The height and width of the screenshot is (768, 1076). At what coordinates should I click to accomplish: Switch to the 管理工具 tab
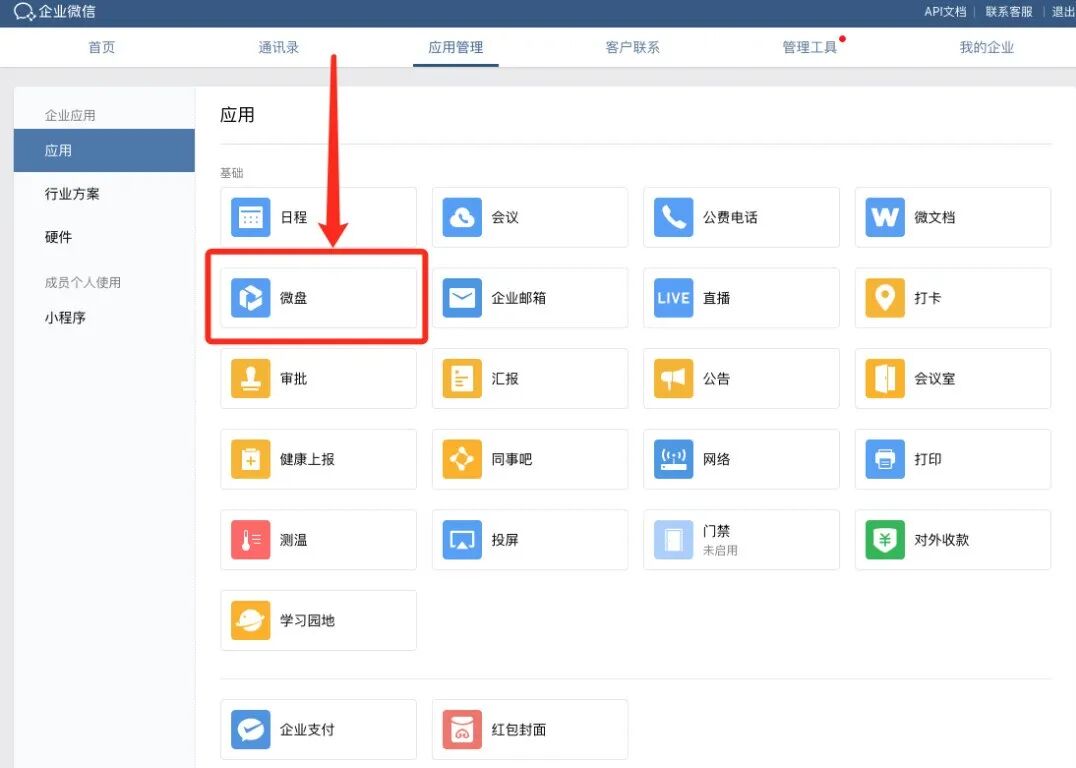click(x=810, y=47)
